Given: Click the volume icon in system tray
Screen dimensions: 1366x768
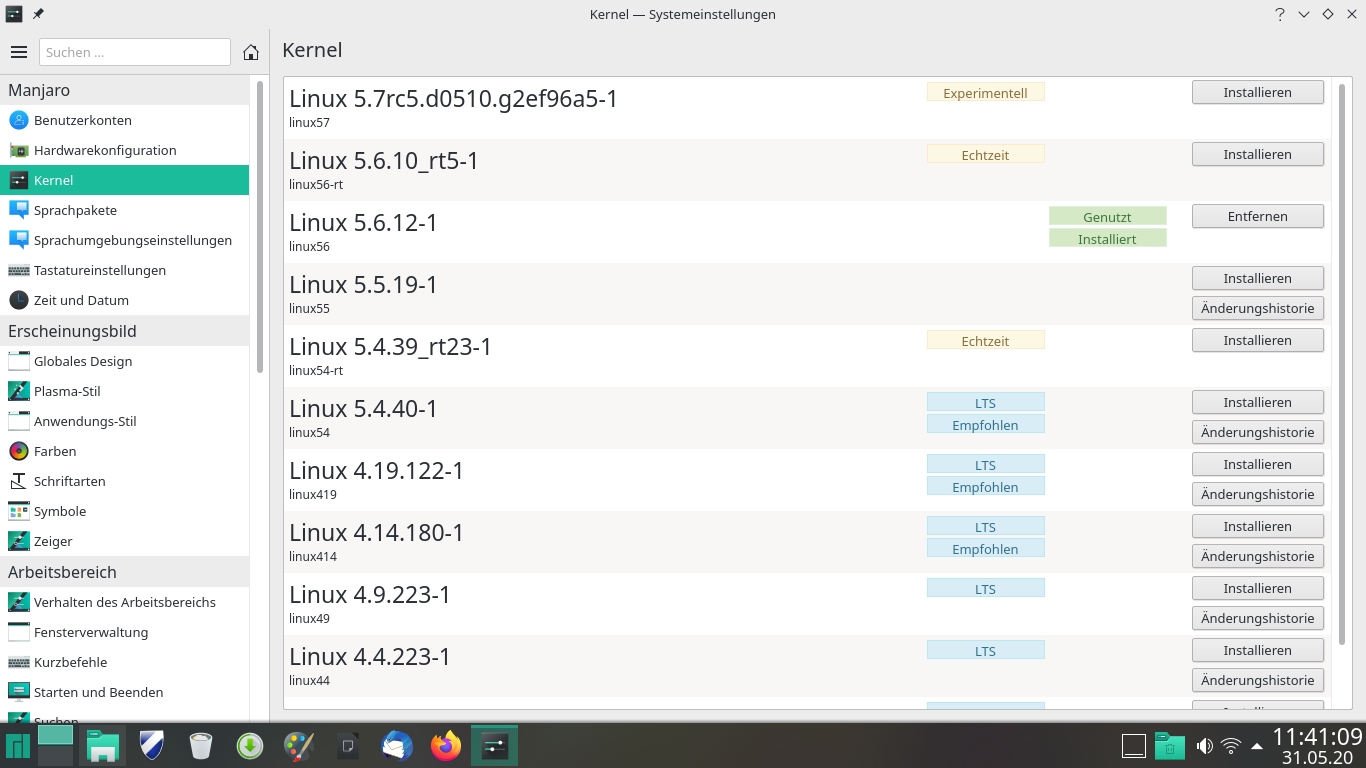Looking at the screenshot, I should pyautogui.click(x=1205, y=746).
